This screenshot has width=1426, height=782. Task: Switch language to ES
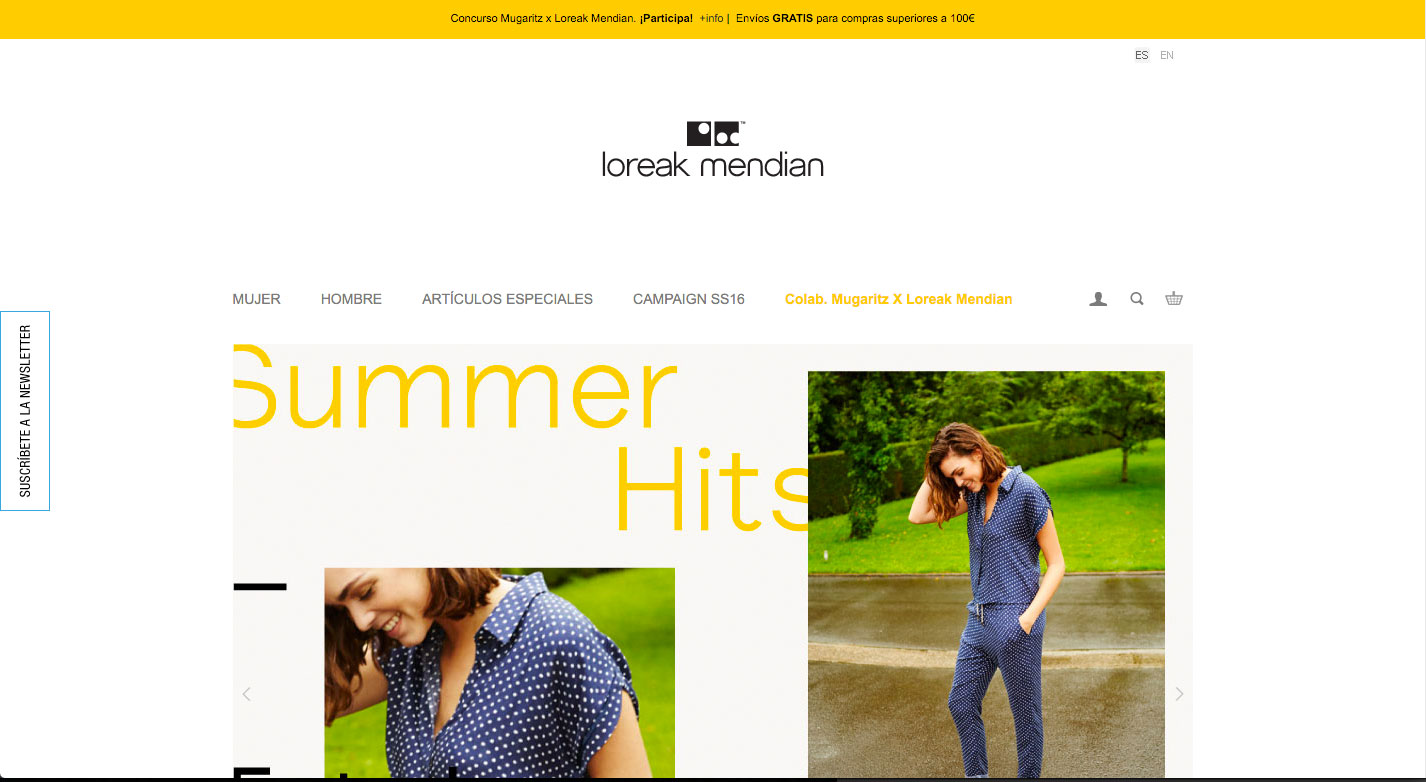[x=1142, y=55]
